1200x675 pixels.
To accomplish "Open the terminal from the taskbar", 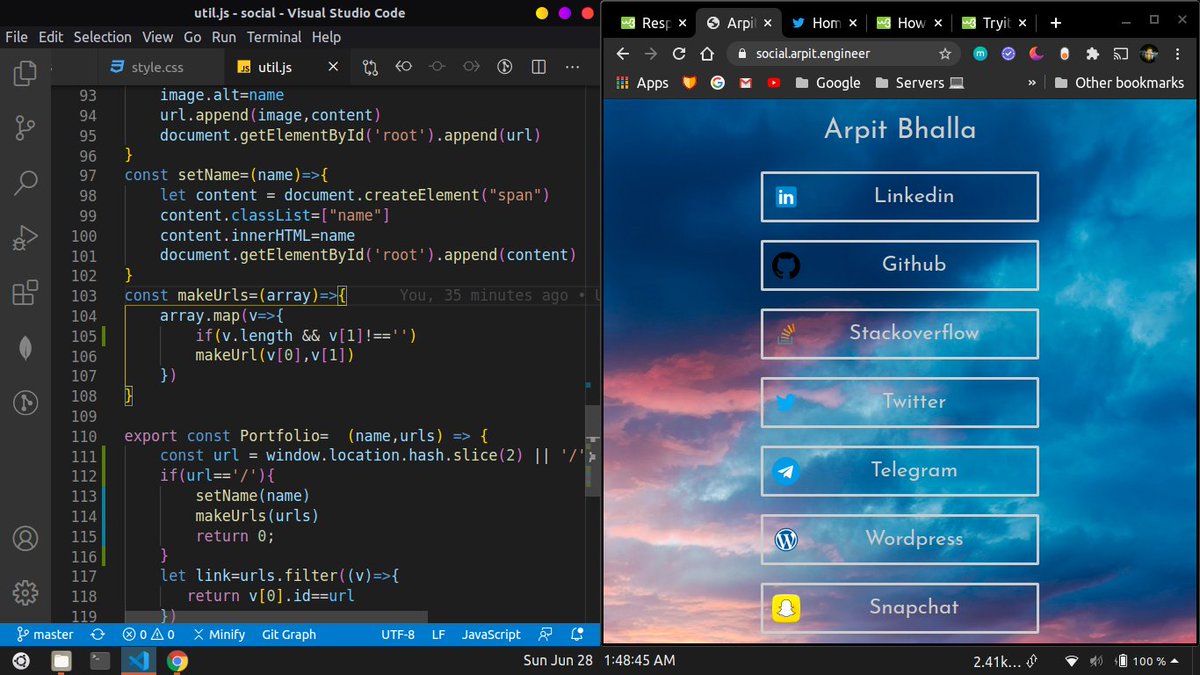I will 99,661.
